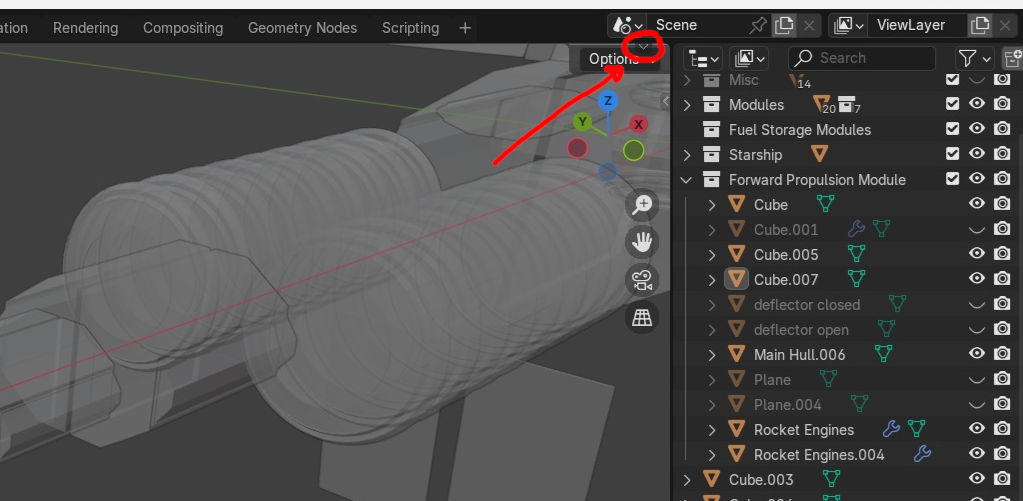Image resolution: width=1023 pixels, height=501 pixels.
Task: Switch to the Compositing workspace tab
Action: coord(183,28)
